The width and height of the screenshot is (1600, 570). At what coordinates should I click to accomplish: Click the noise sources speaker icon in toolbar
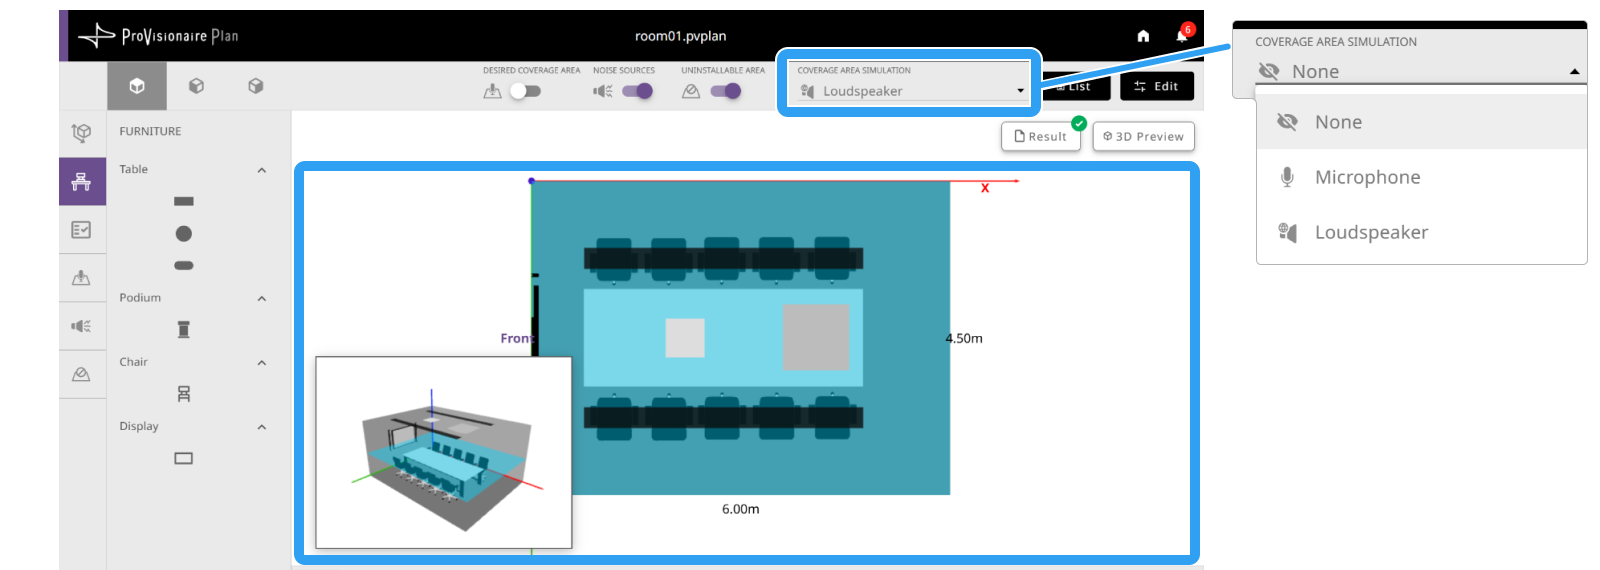[x=602, y=91]
